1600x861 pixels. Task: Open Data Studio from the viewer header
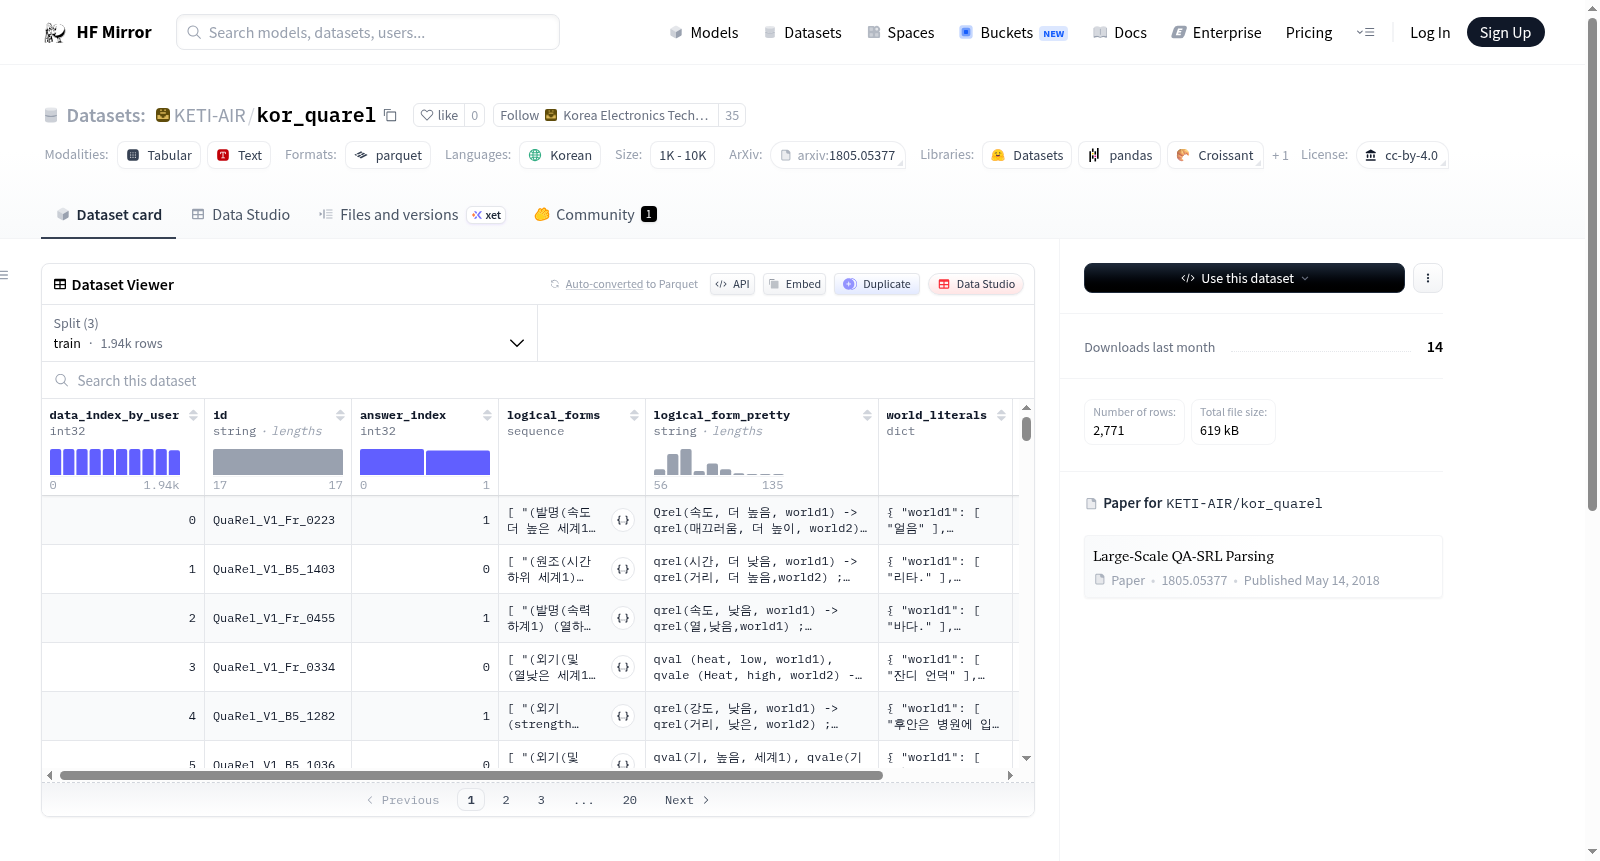(976, 284)
